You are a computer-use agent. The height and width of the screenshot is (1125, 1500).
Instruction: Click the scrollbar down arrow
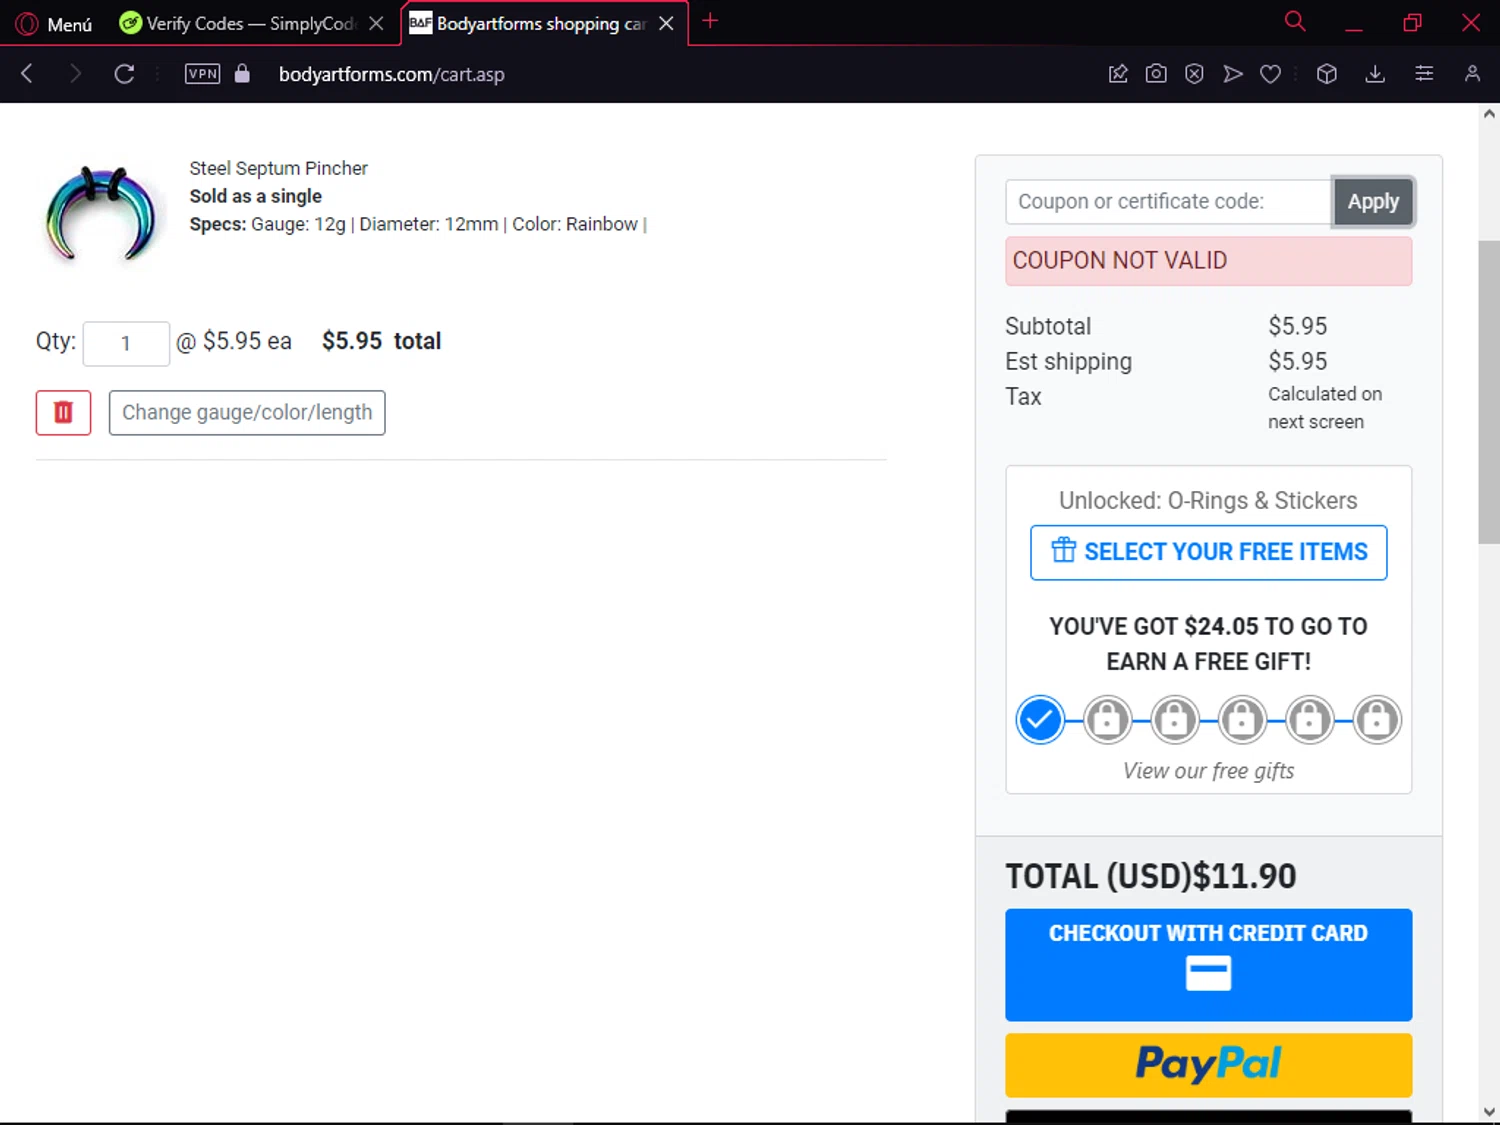pos(1489,1111)
